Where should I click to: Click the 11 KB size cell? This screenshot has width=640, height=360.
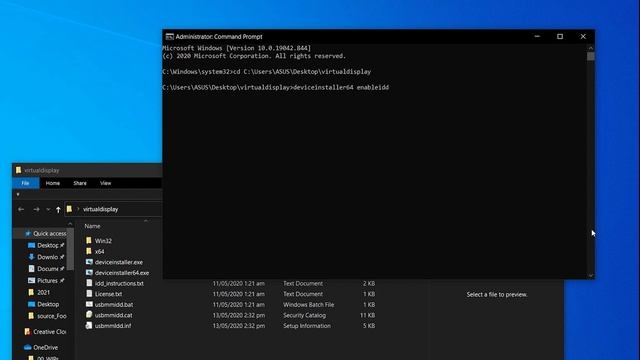367,316
